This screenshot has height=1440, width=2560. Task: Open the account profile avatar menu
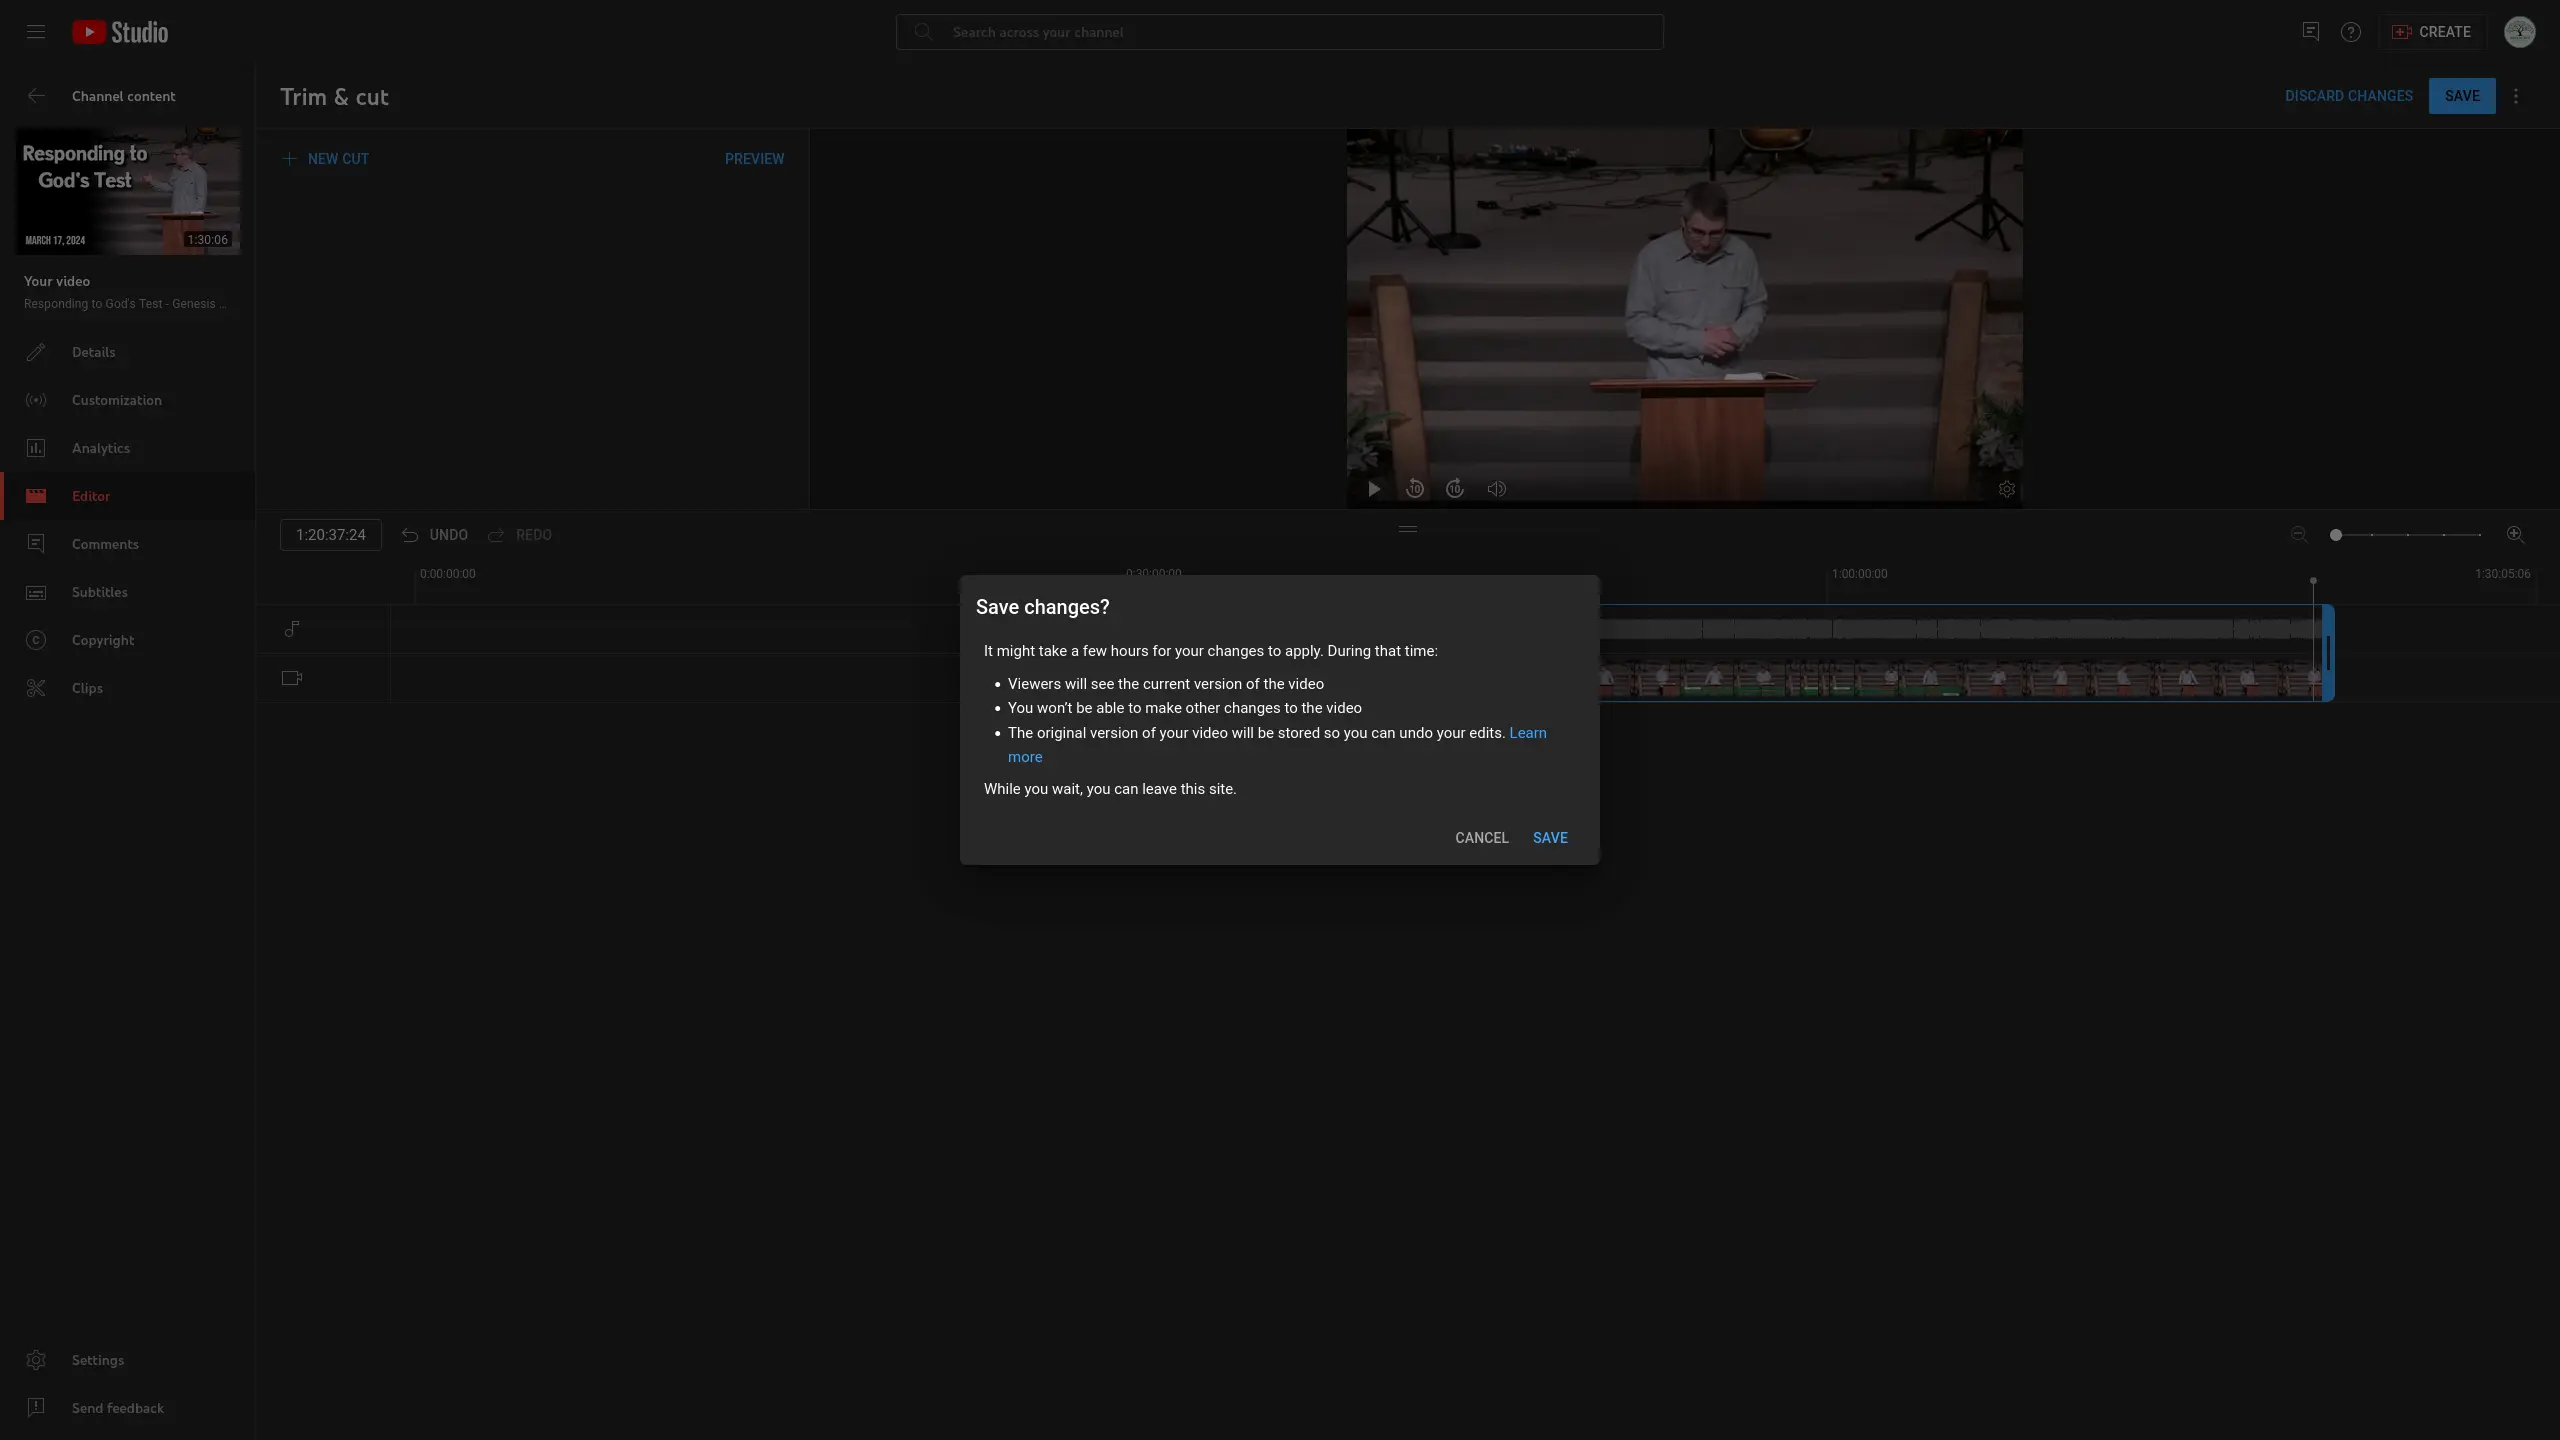pyautogui.click(x=2519, y=31)
